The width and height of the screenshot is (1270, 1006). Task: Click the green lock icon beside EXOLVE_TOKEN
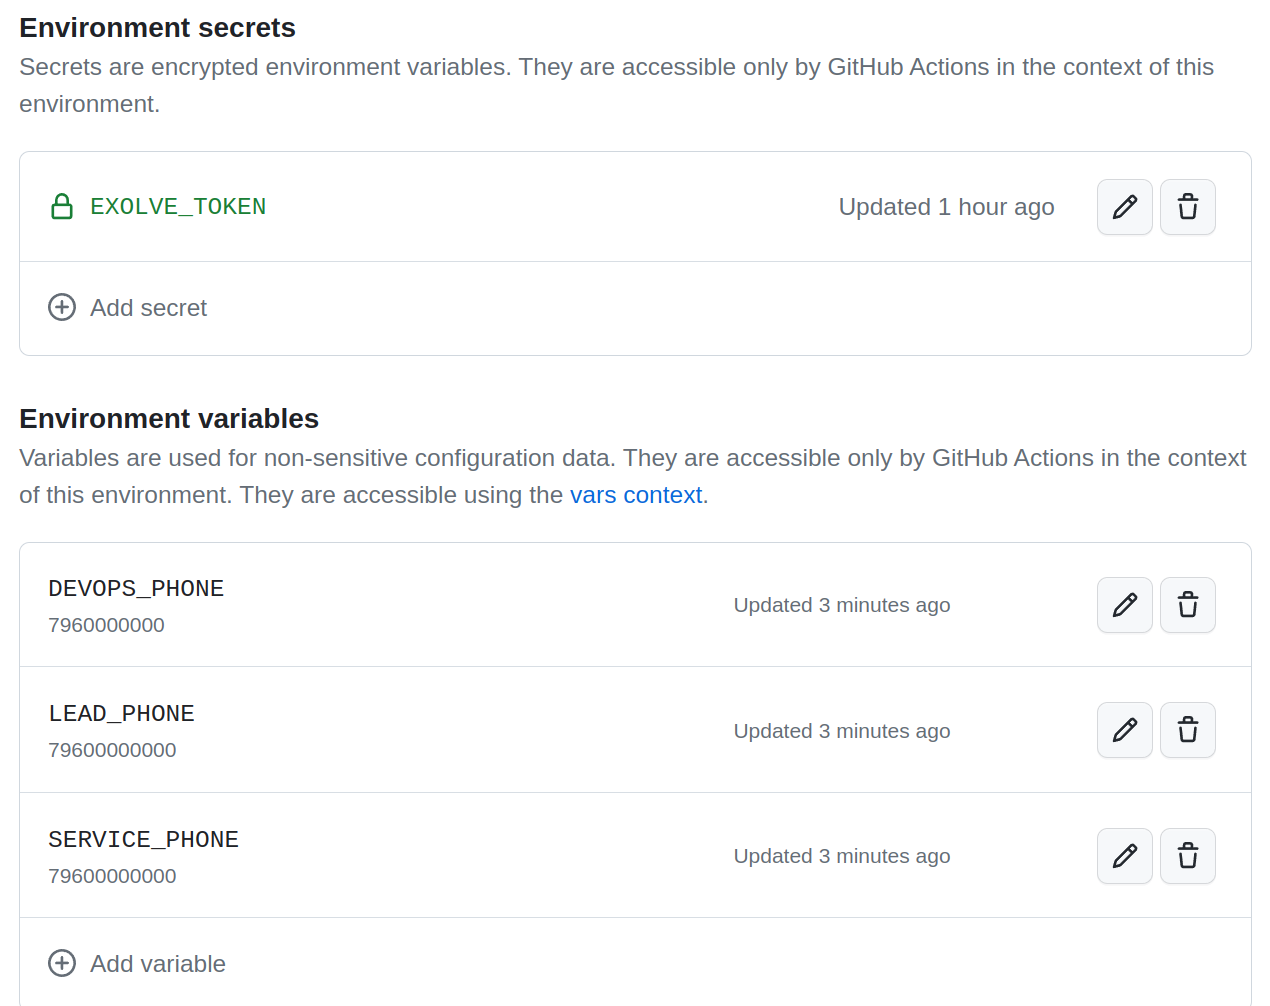click(x=62, y=207)
